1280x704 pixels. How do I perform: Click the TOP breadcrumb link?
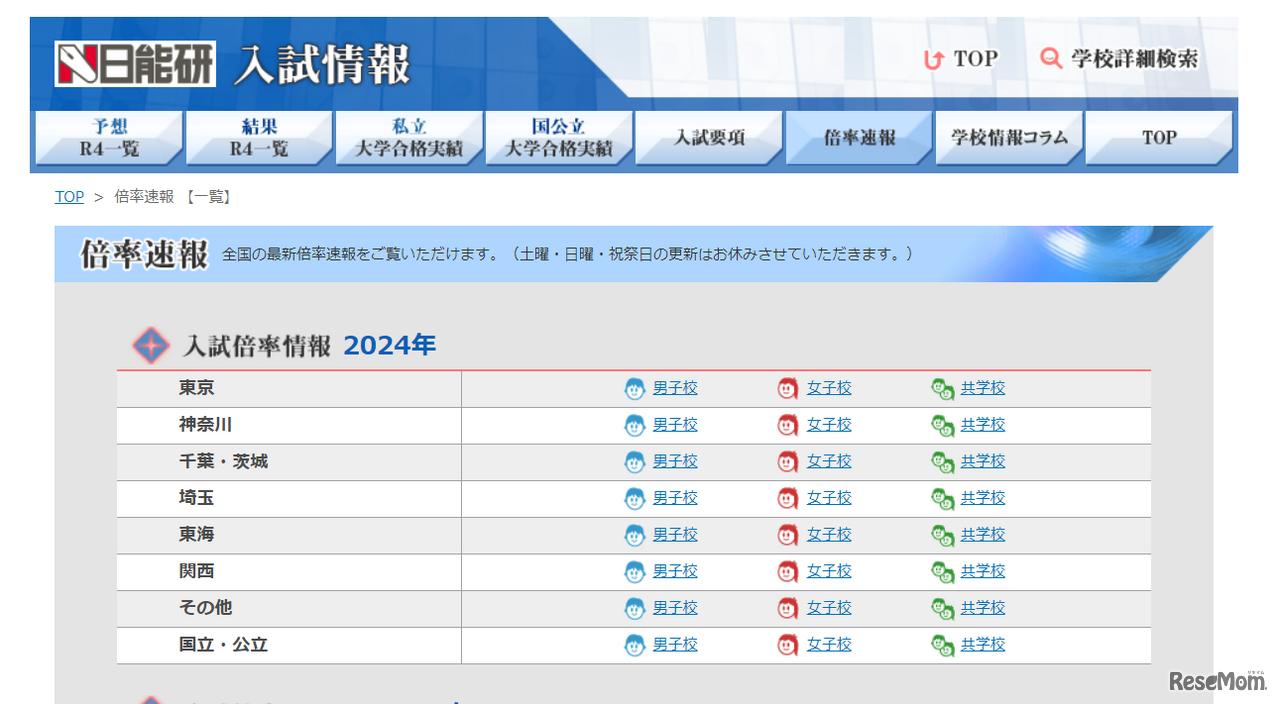pyautogui.click(x=69, y=197)
